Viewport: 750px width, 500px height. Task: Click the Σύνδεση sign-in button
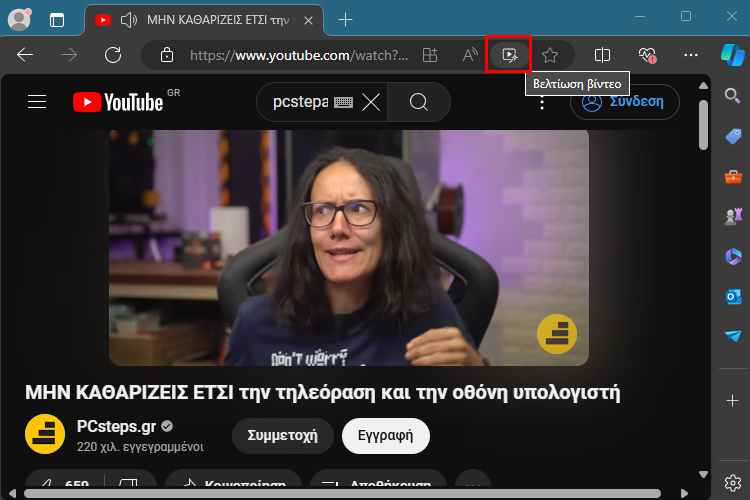625,102
